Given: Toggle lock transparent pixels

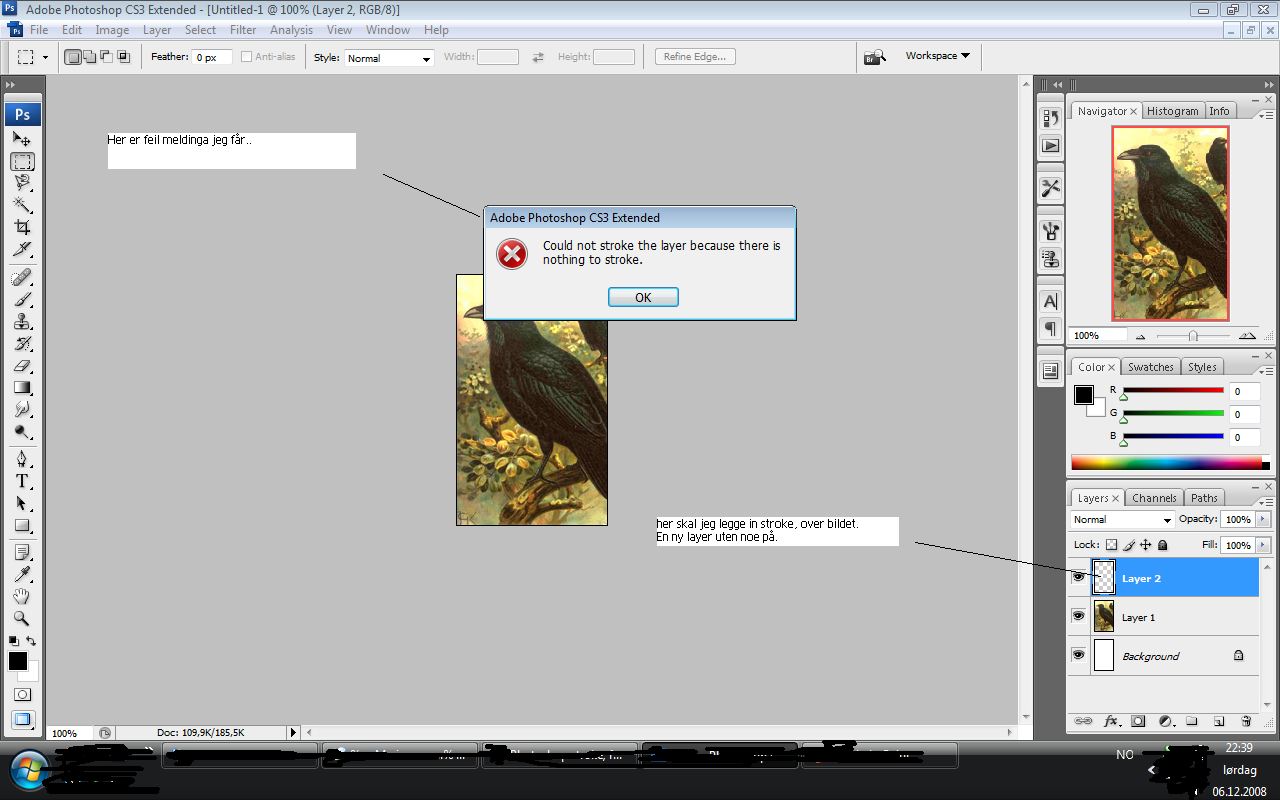Looking at the screenshot, I should coord(1111,545).
